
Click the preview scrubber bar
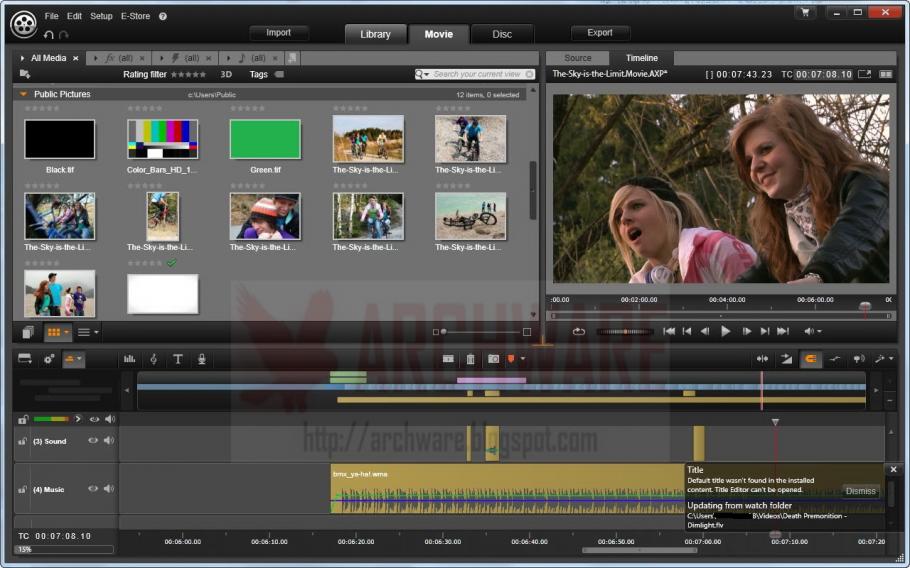pos(721,316)
